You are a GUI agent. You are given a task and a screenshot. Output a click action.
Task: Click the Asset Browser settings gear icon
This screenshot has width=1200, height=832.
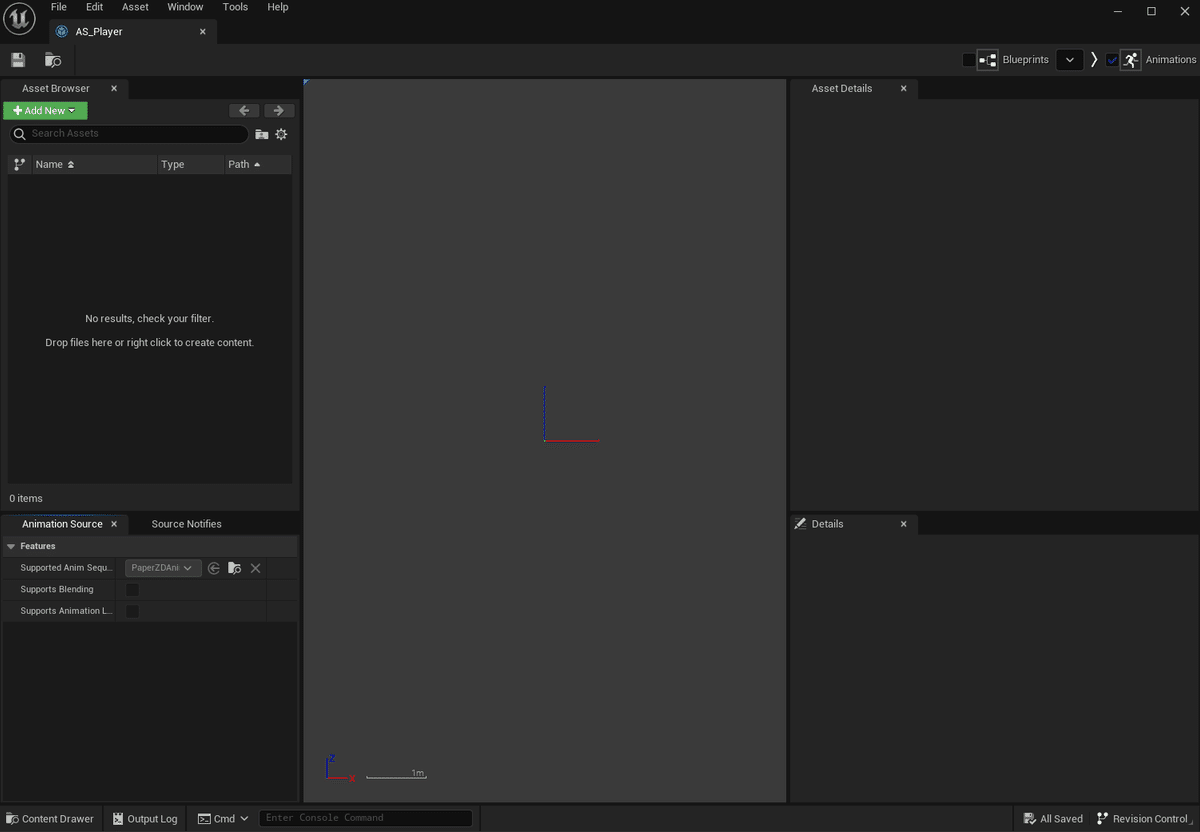click(281, 133)
